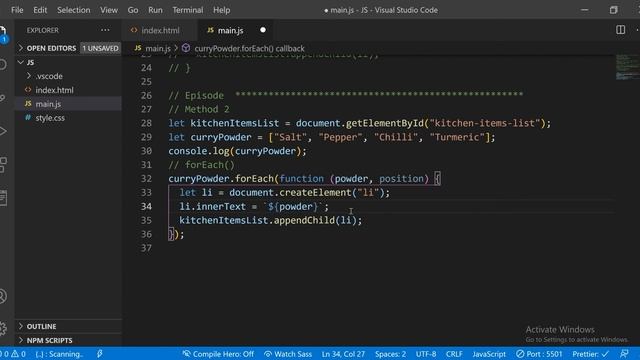Open Explorer more actions ellipsis
Viewport: 640px width, 360px height.
[x=105, y=30]
